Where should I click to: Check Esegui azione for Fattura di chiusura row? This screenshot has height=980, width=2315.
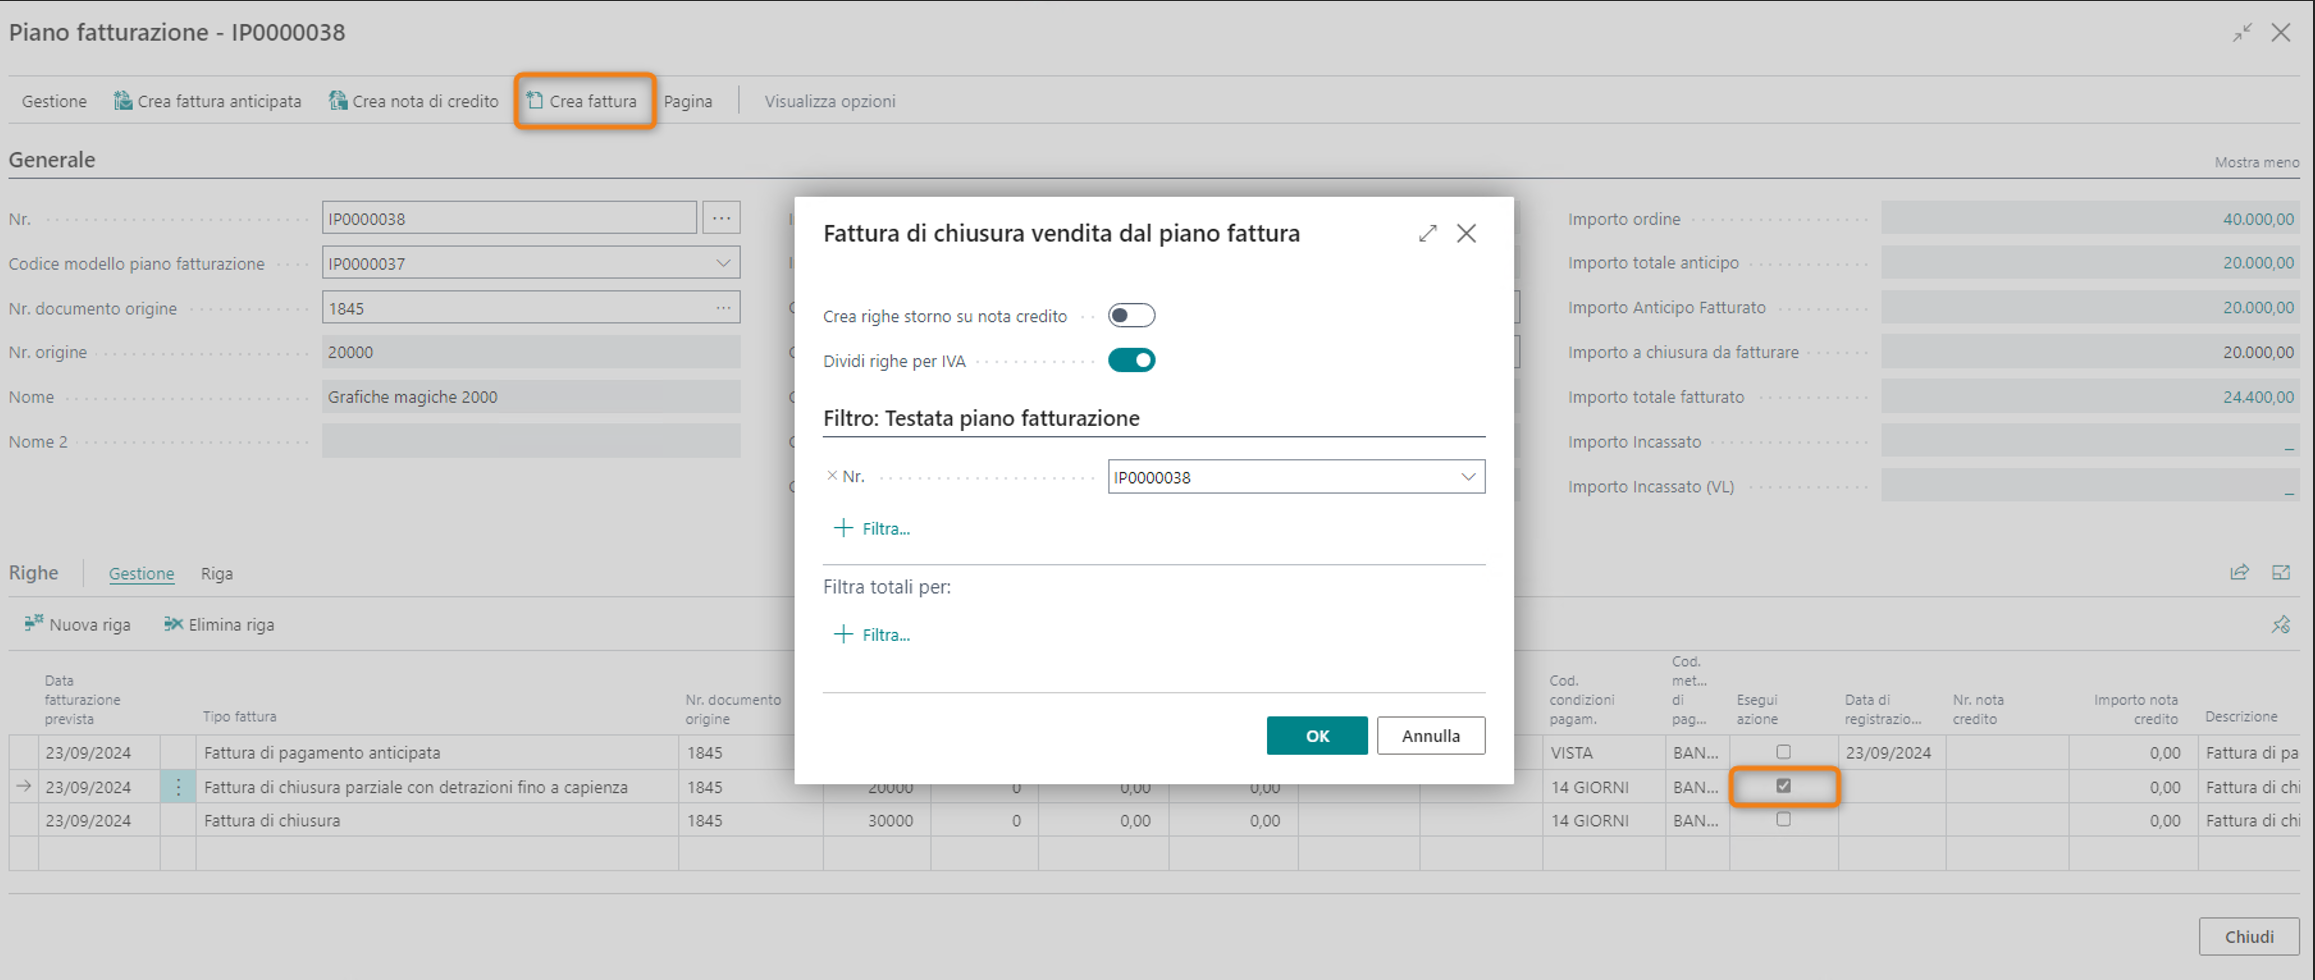(1783, 820)
